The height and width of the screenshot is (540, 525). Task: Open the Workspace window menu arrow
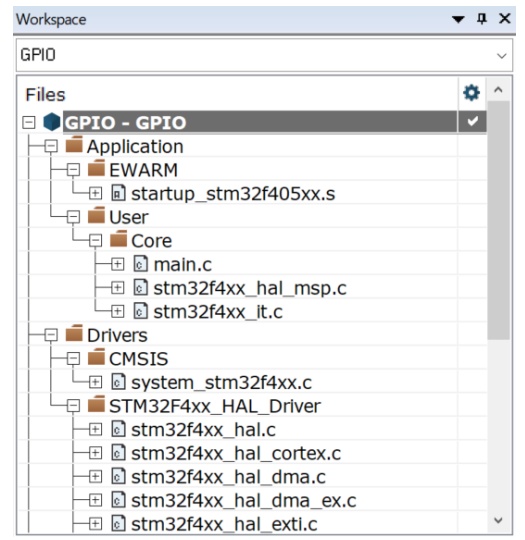(x=458, y=19)
